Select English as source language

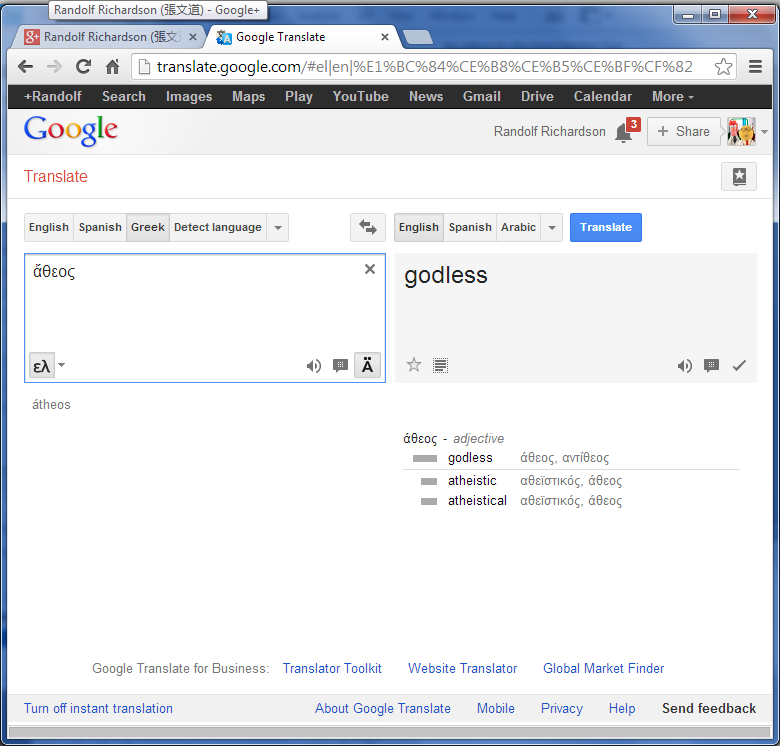[x=49, y=227]
